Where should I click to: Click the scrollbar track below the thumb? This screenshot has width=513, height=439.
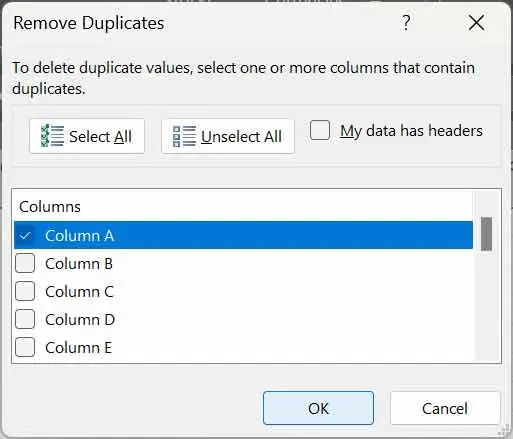(x=486, y=305)
